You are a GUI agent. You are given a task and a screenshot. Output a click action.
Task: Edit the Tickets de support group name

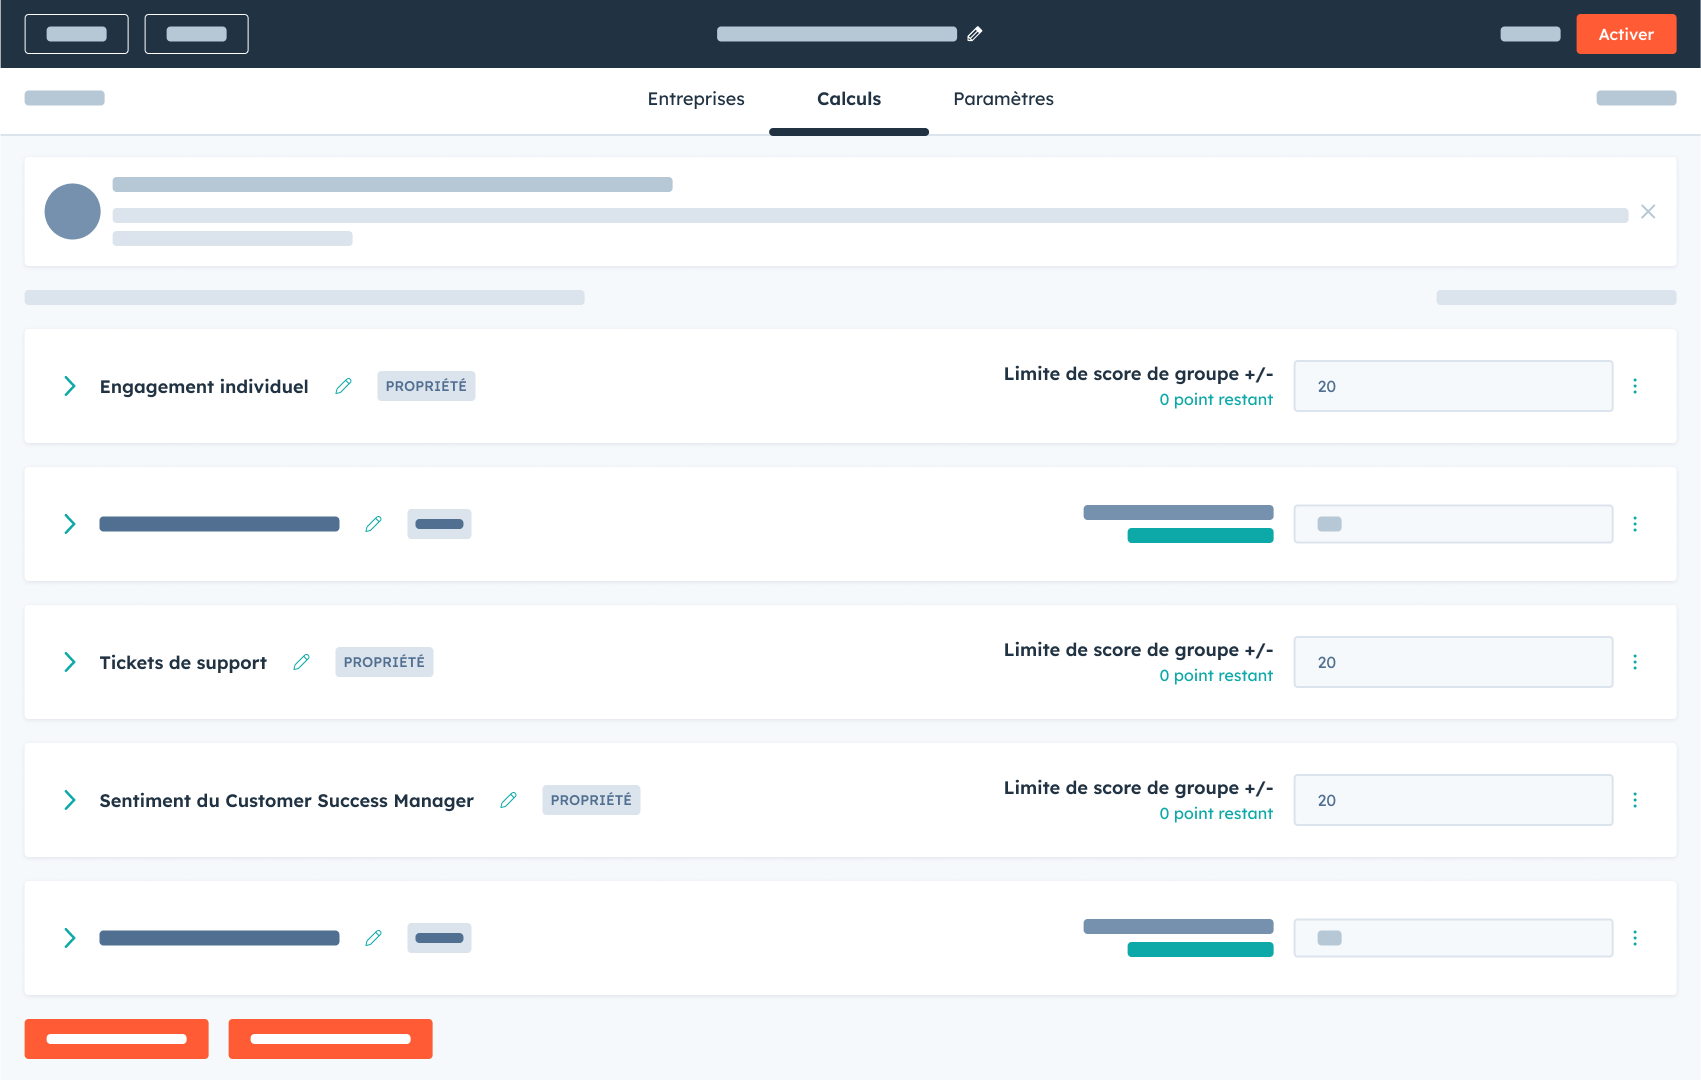(301, 662)
